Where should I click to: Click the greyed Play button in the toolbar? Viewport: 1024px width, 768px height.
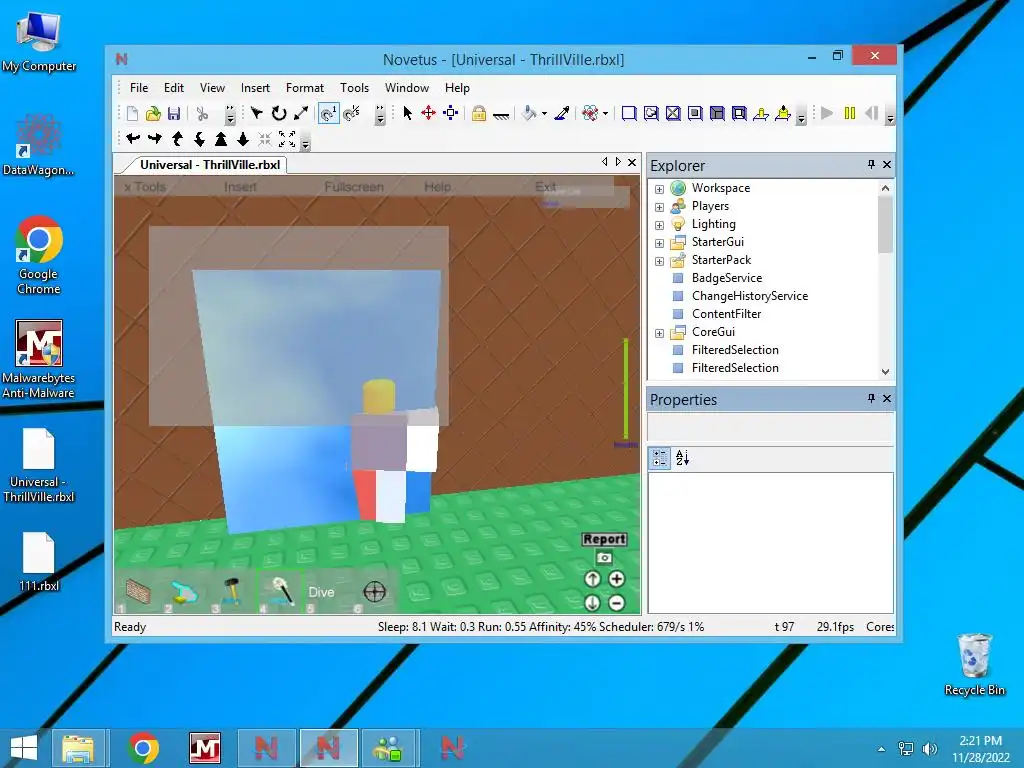click(x=827, y=114)
